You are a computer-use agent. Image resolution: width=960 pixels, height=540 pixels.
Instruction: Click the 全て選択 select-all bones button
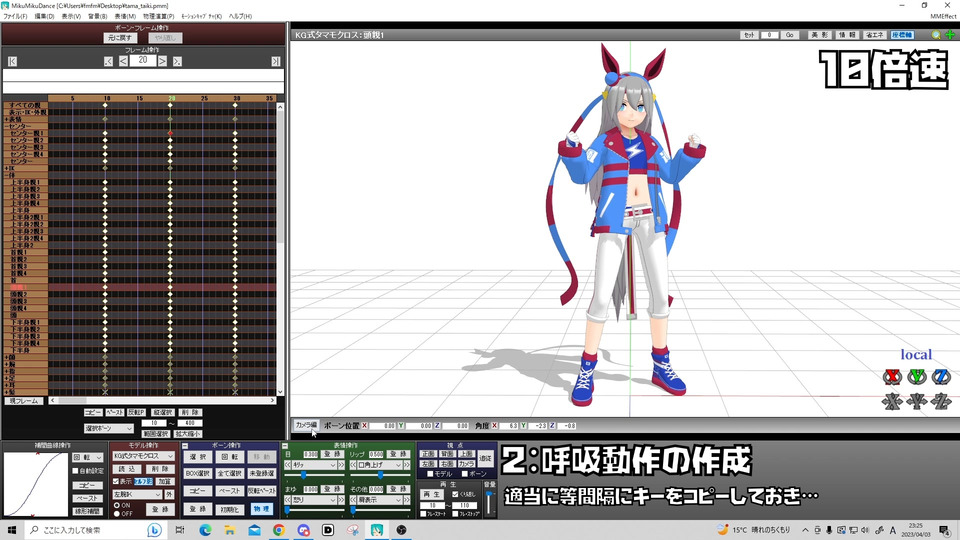pos(230,473)
